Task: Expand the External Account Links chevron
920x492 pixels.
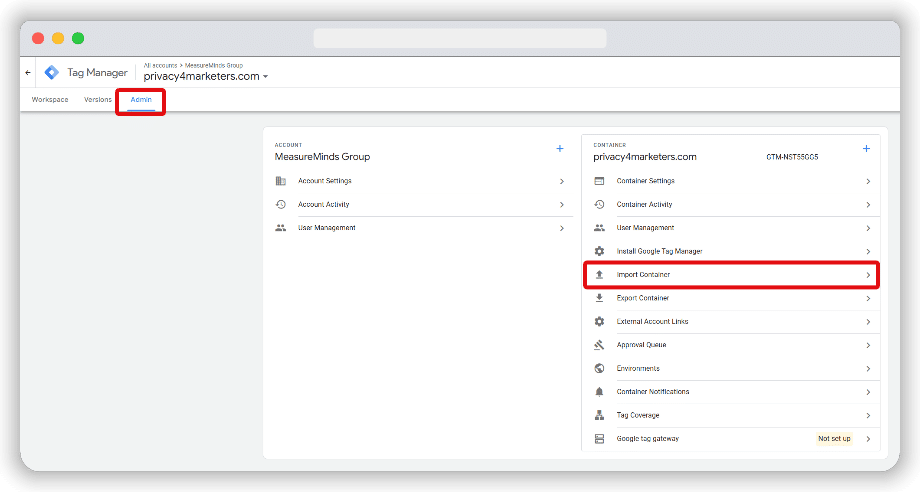Action: coord(867,322)
